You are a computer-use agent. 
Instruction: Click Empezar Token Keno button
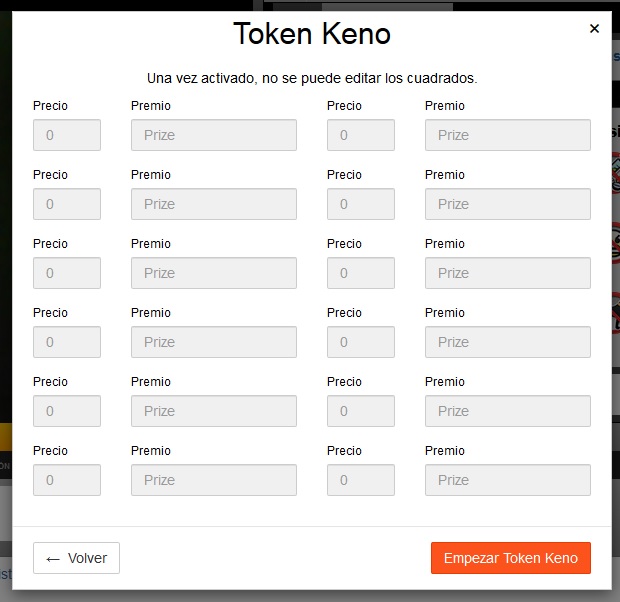(510, 558)
